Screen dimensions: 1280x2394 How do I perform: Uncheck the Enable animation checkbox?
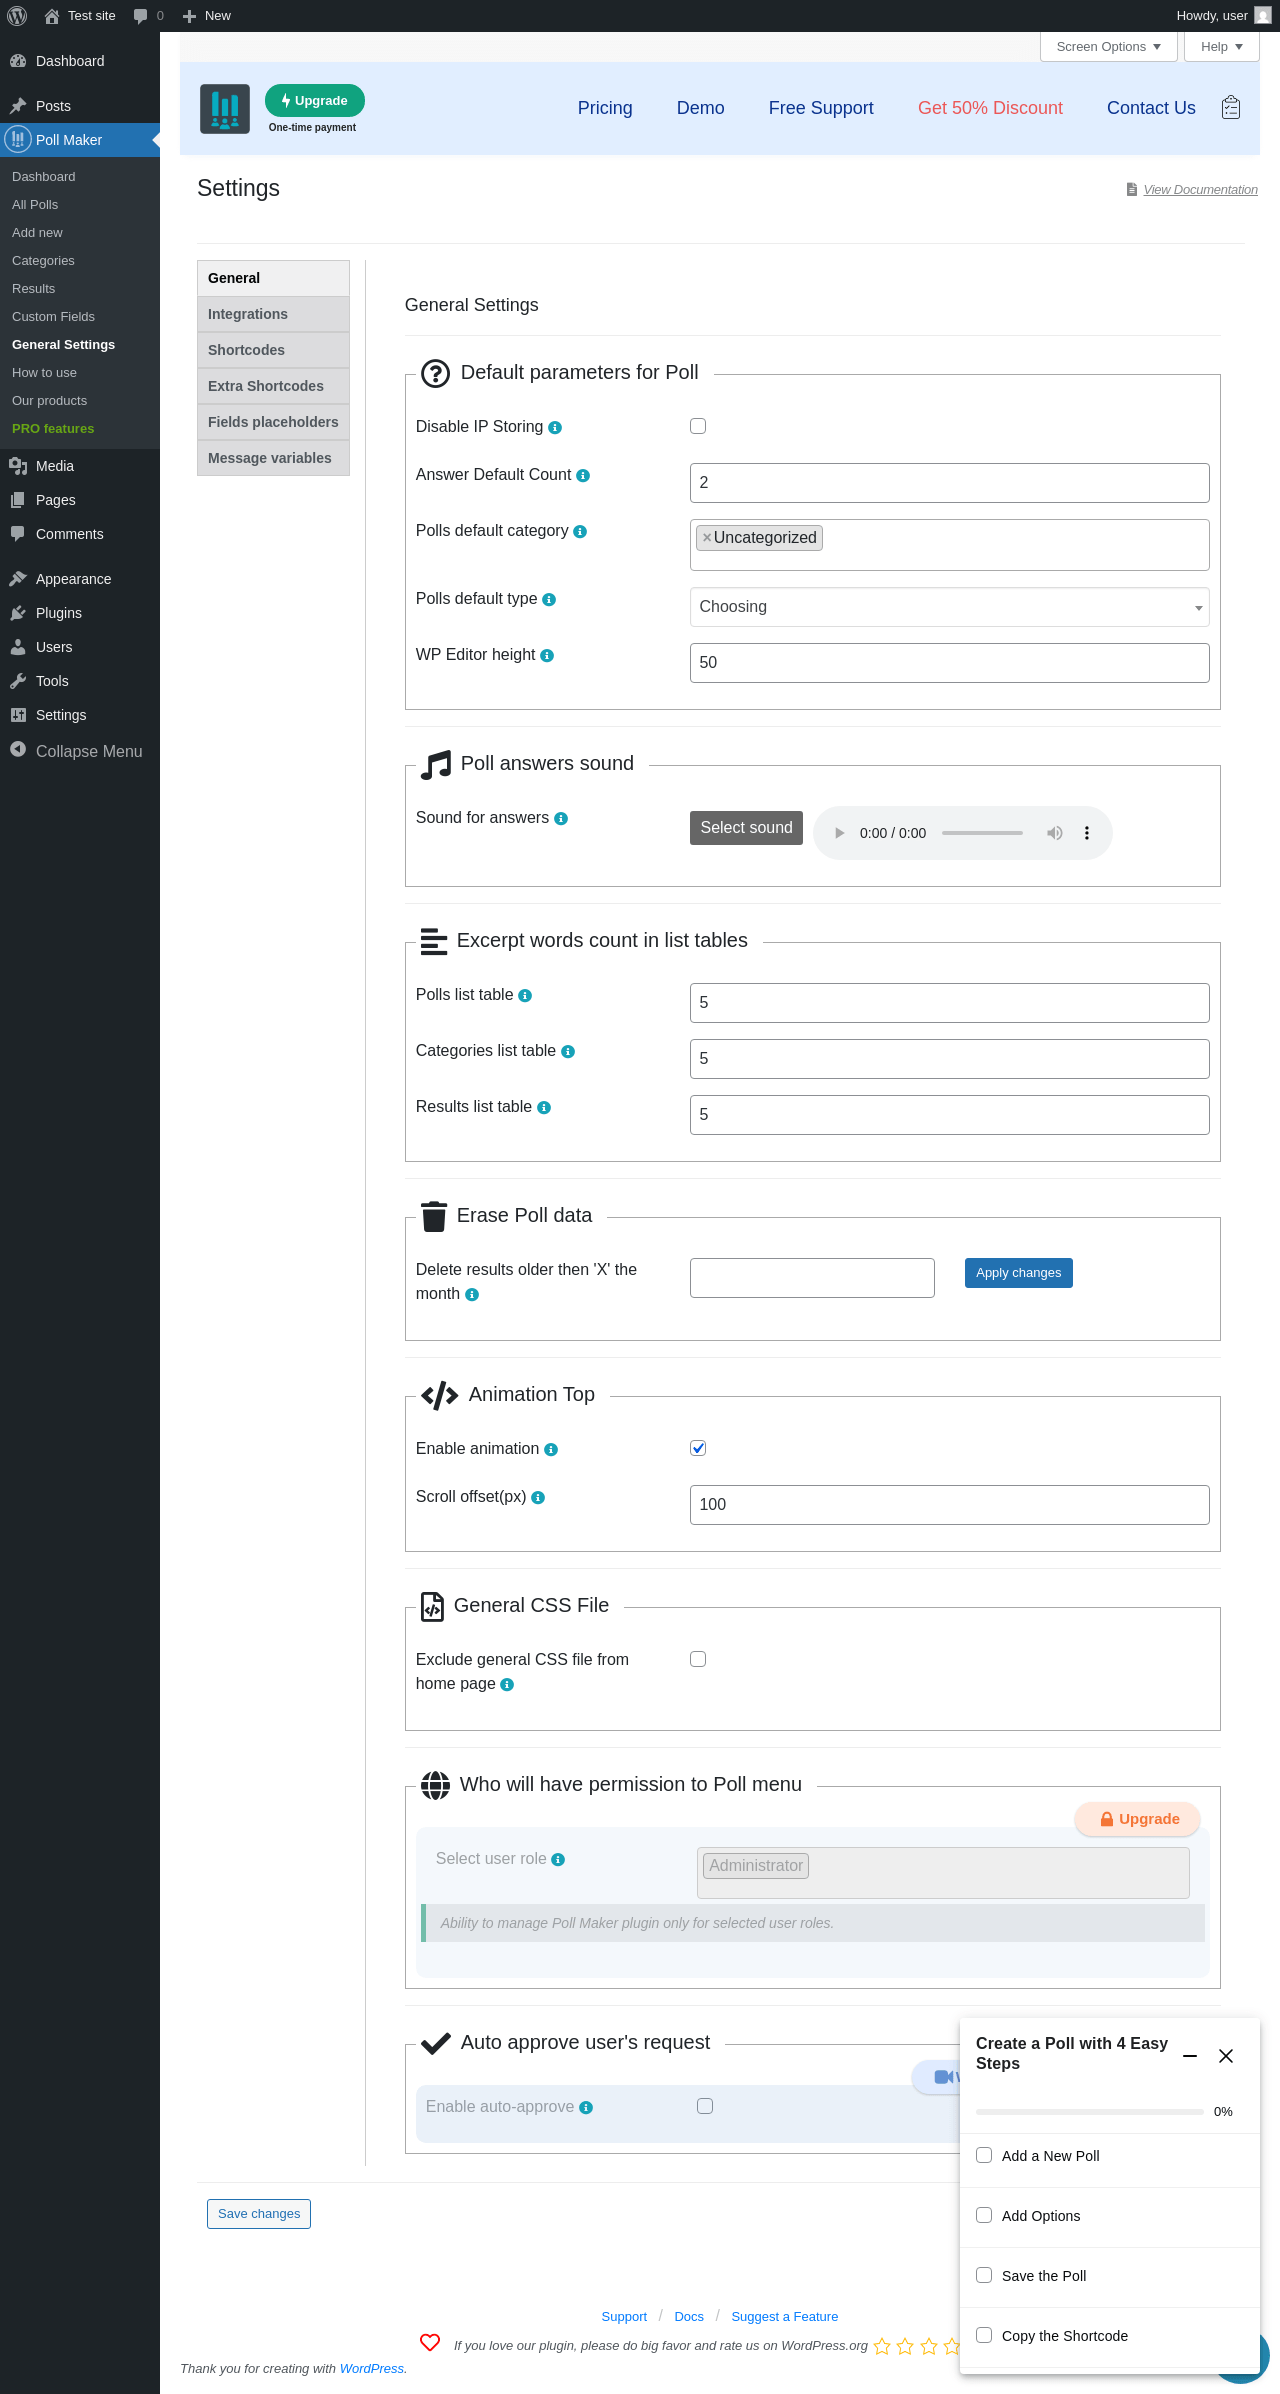click(698, 1448)
